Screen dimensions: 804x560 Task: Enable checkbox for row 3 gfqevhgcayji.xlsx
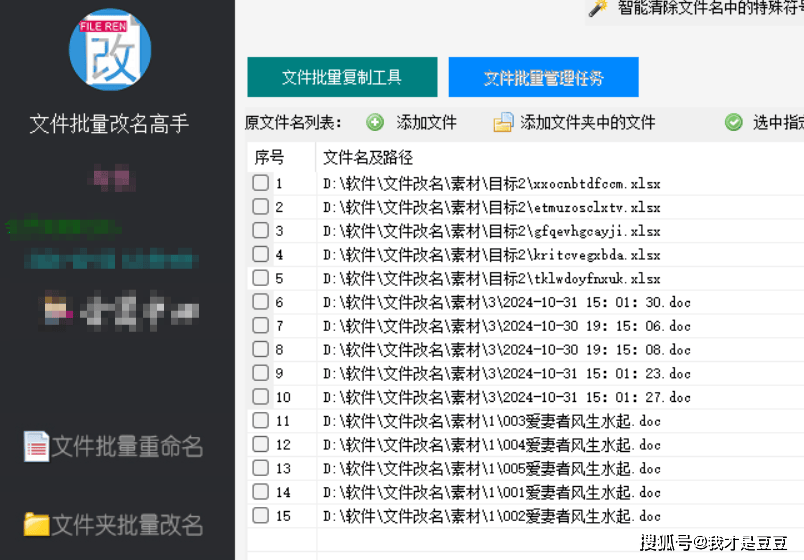(x=260, y=231)
